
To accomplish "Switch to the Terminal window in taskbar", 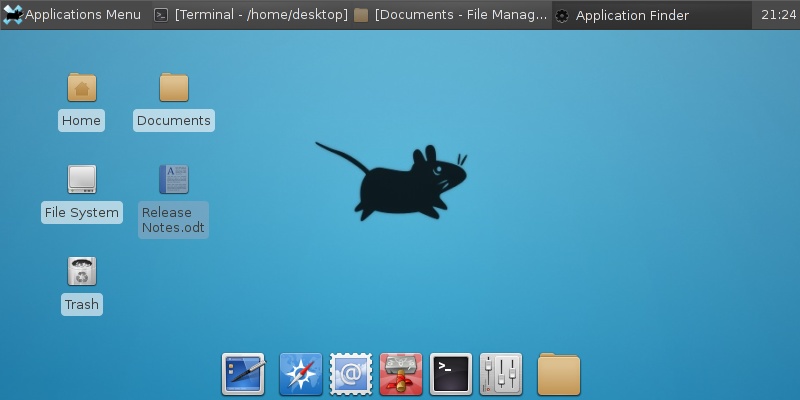I will coord(250,15).
